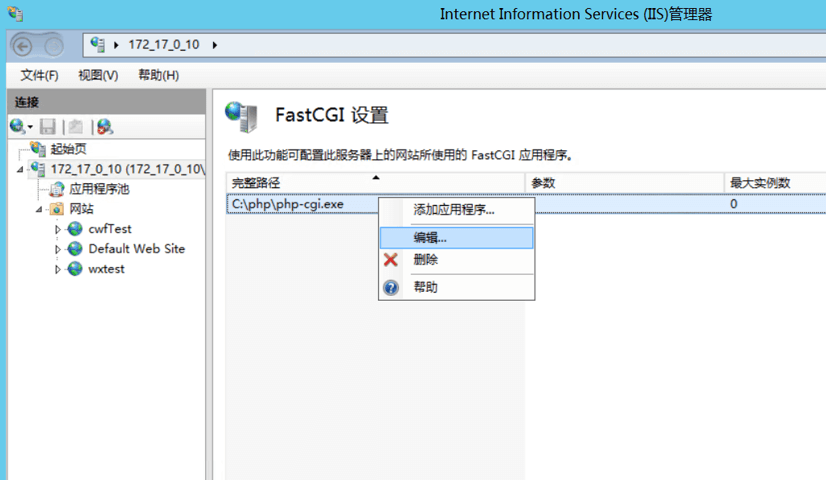
Task: Click the Start Page icon in tree
Action: pyautogui.click(x=38, y=149)
